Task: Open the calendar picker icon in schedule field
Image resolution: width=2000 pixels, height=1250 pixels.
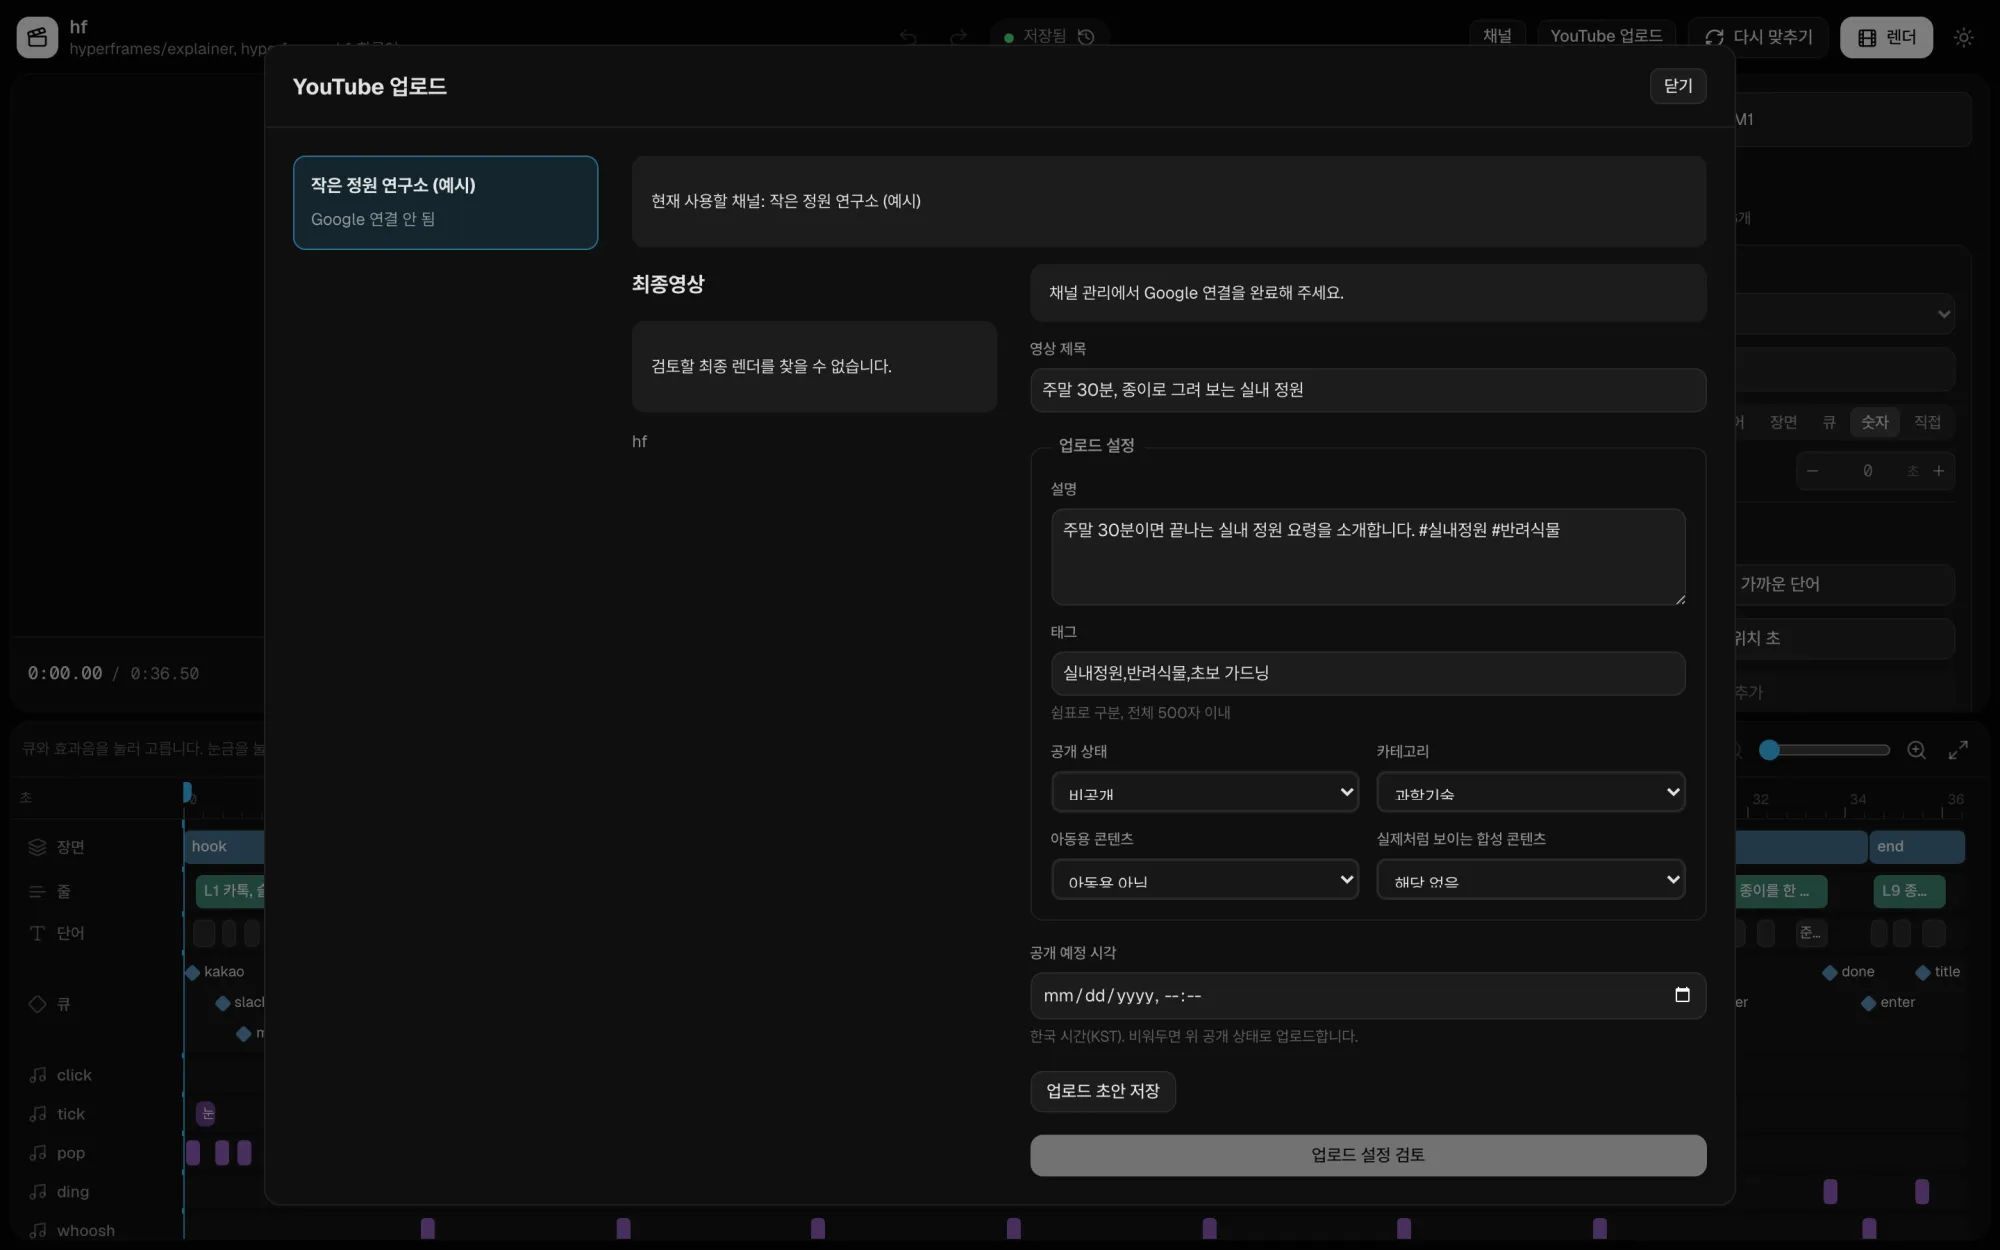Action: pyautogui.click(x=1682, y=995)
